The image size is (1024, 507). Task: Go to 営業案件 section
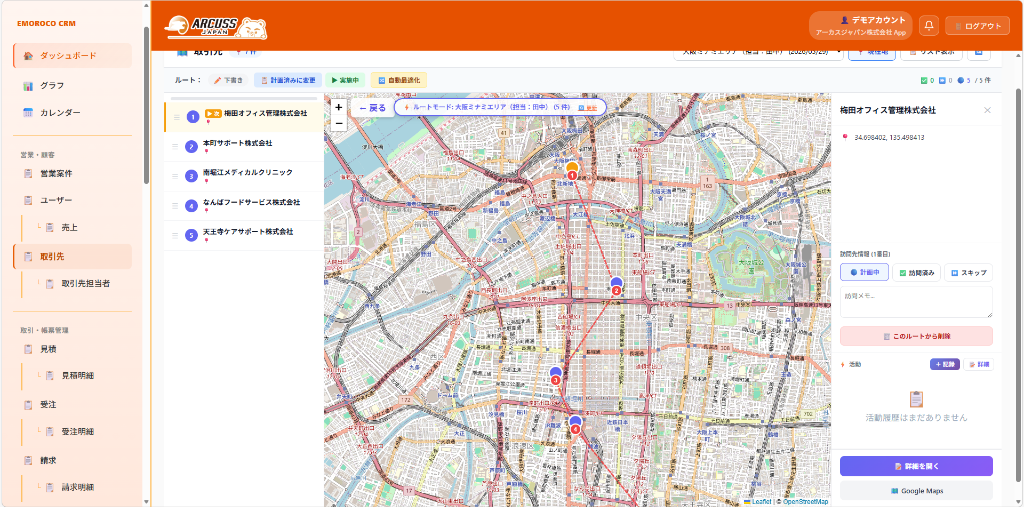[72, 174]
